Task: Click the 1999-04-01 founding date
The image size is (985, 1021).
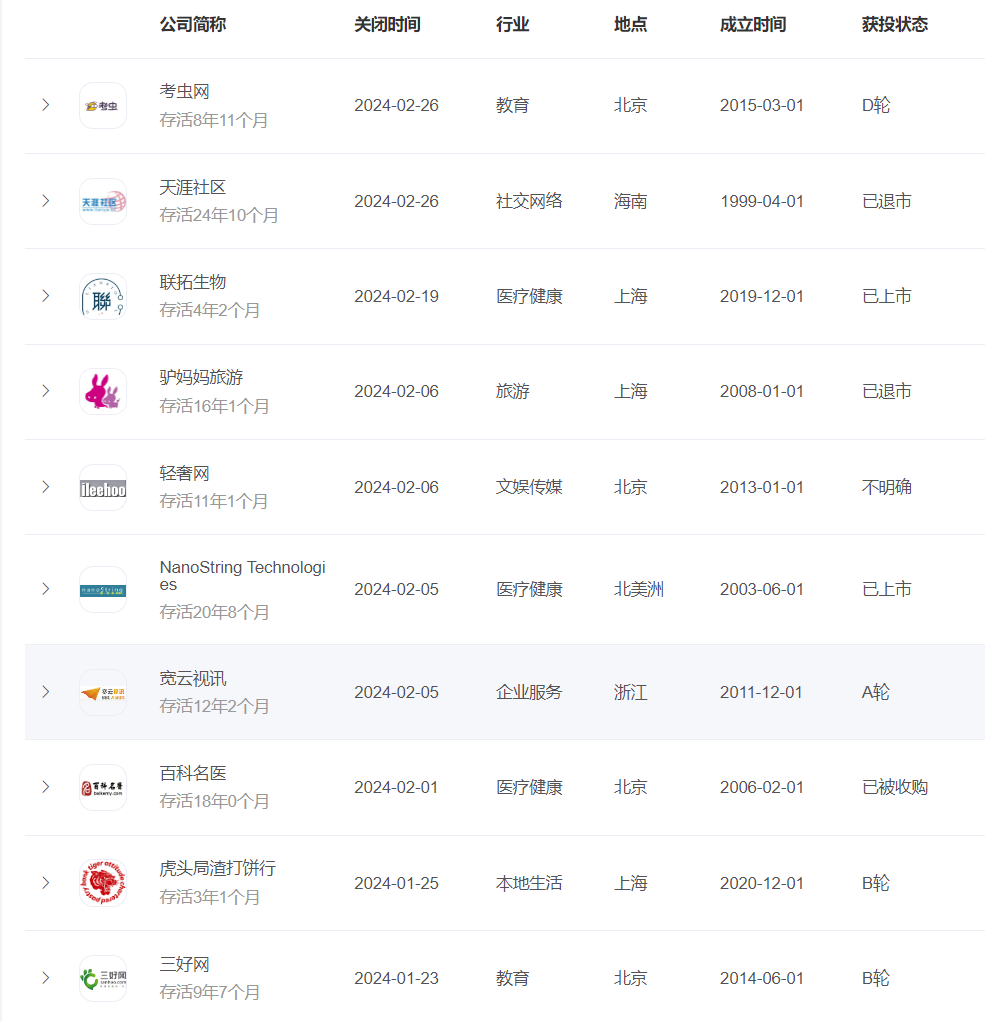Action: (x=762, y=201)
